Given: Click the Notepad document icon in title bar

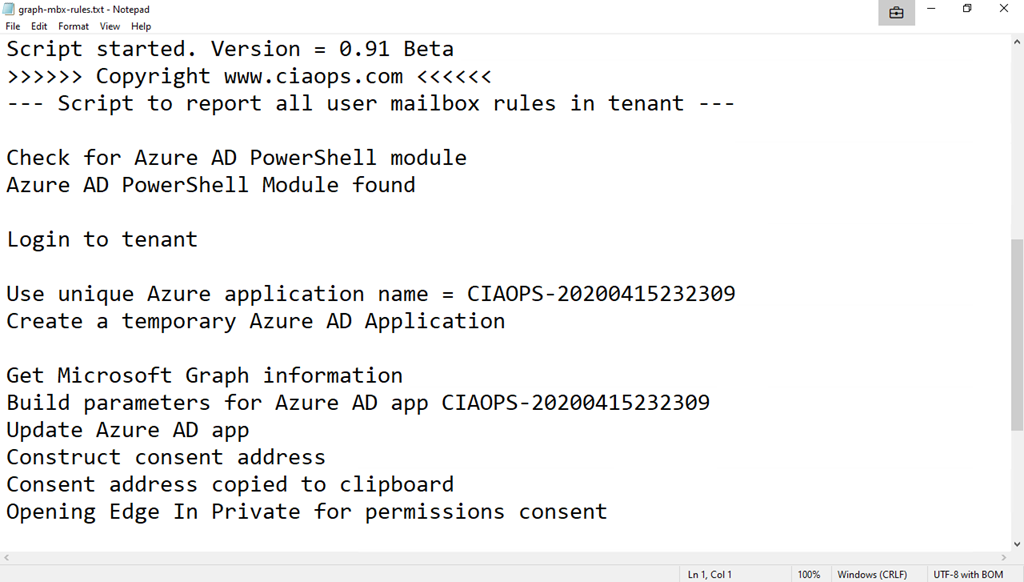Looking at the screenshot, I should click(x=9, y=9).
